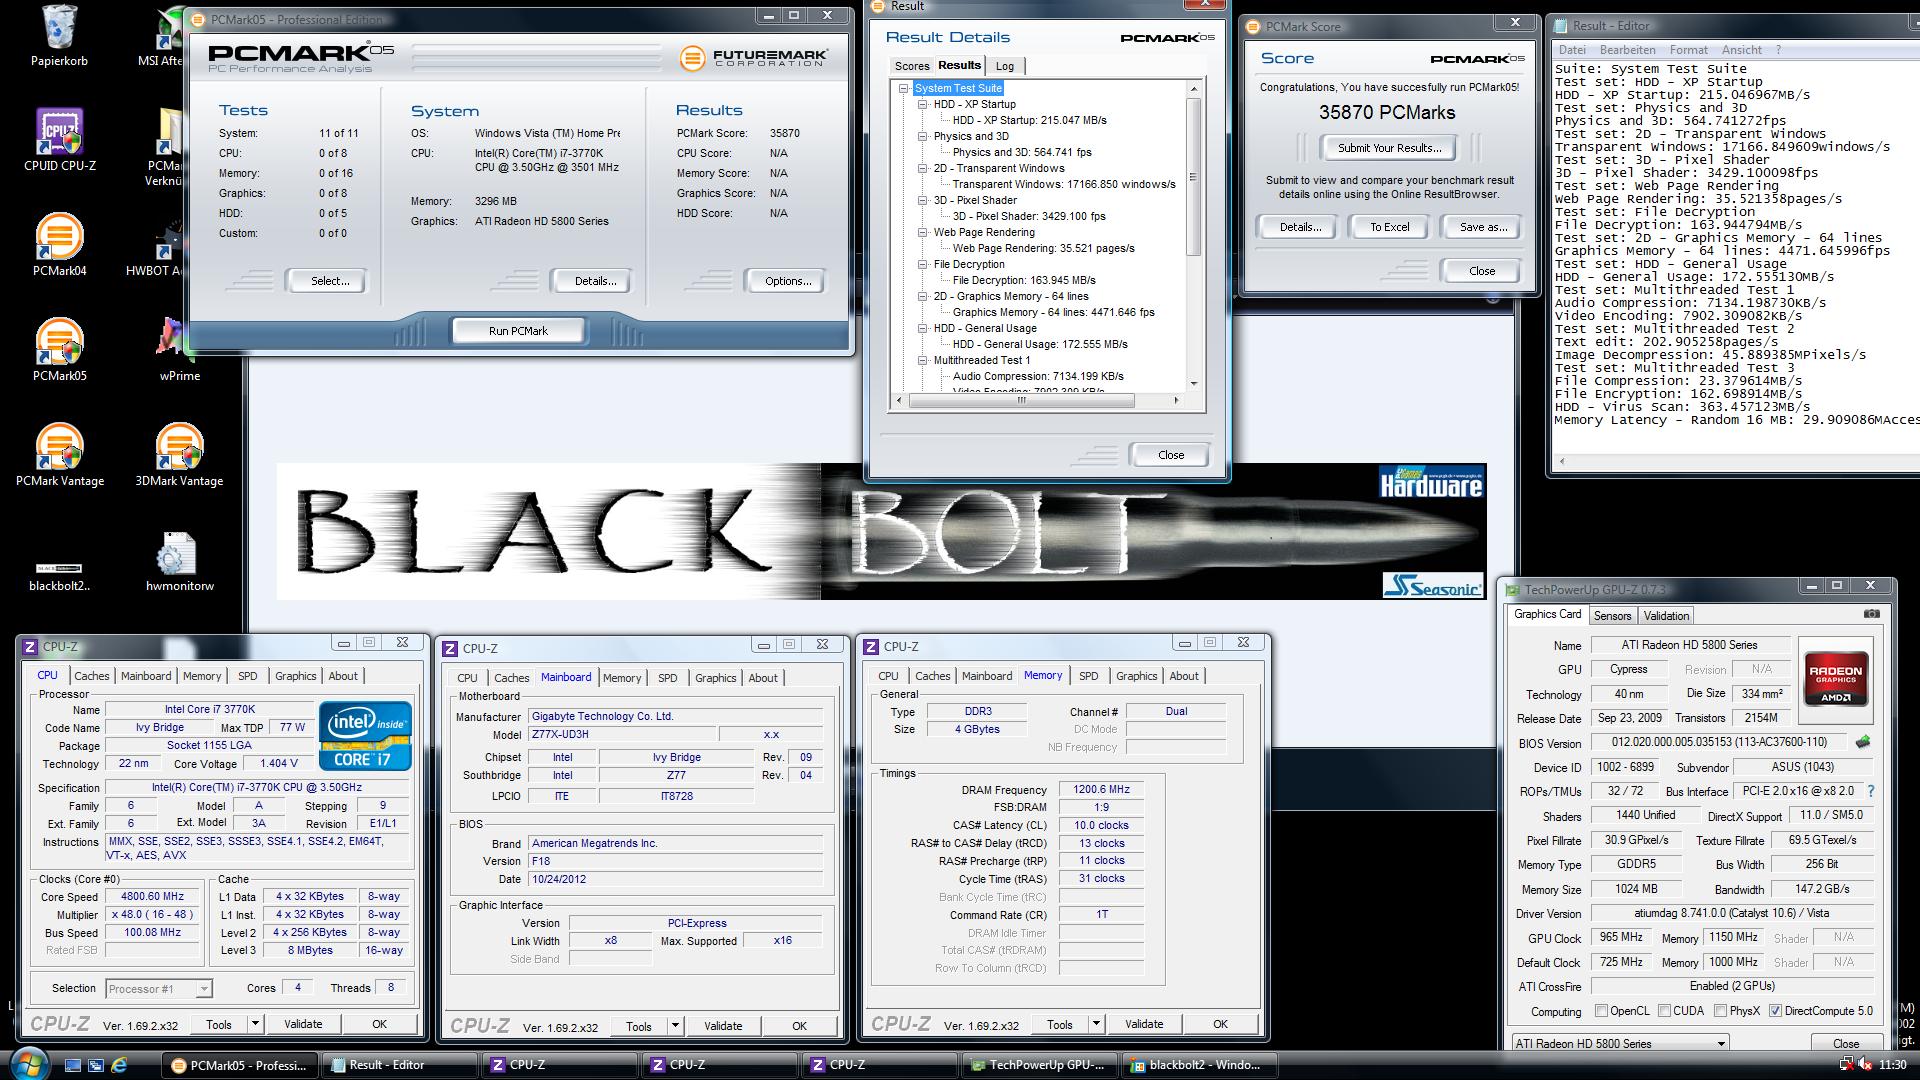Collapse File Decryption tree node
The image size is (1920, 1080).
(923, 264)
